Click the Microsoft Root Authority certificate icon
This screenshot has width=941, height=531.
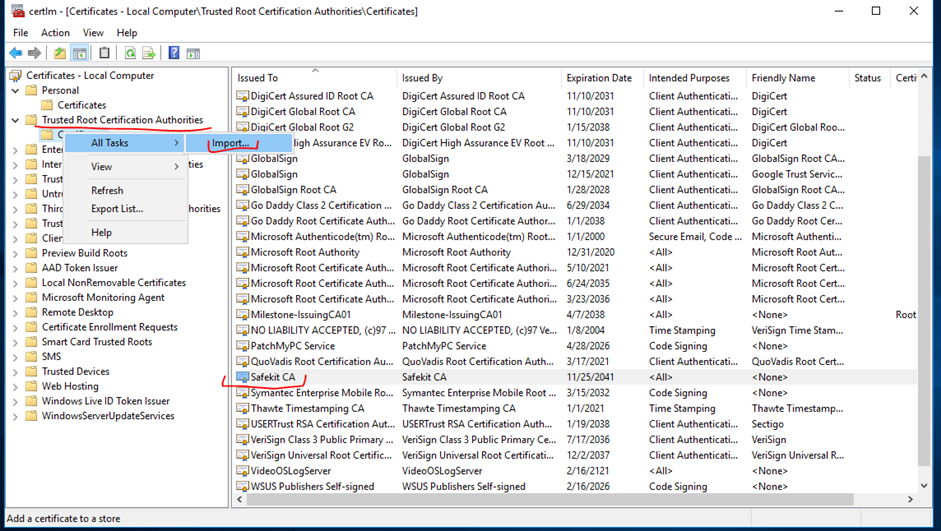242,252
